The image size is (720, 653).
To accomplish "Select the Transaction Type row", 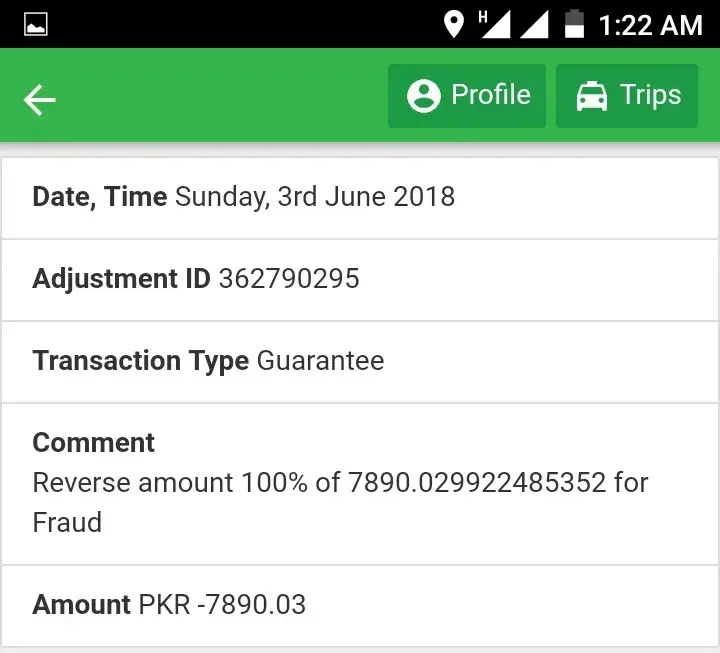I will coord(360,361).
